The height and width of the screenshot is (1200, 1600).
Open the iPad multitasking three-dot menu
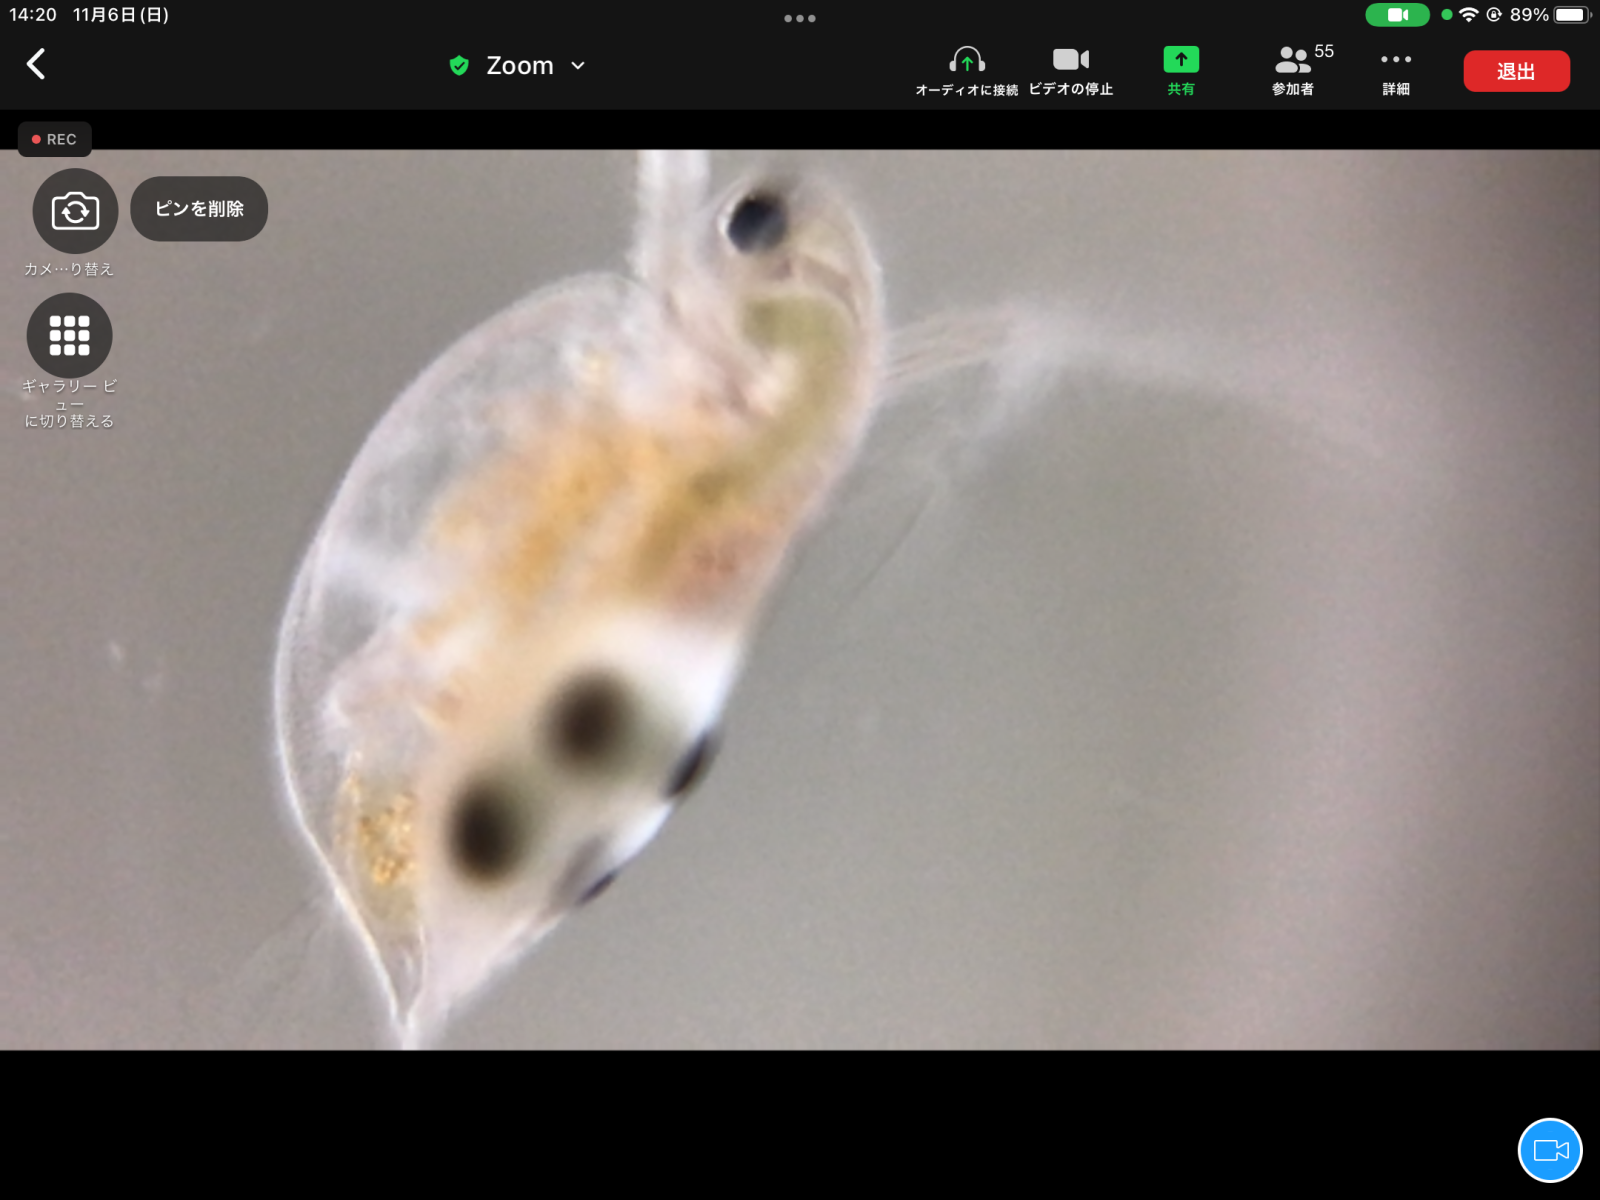(x=799, y=18)
